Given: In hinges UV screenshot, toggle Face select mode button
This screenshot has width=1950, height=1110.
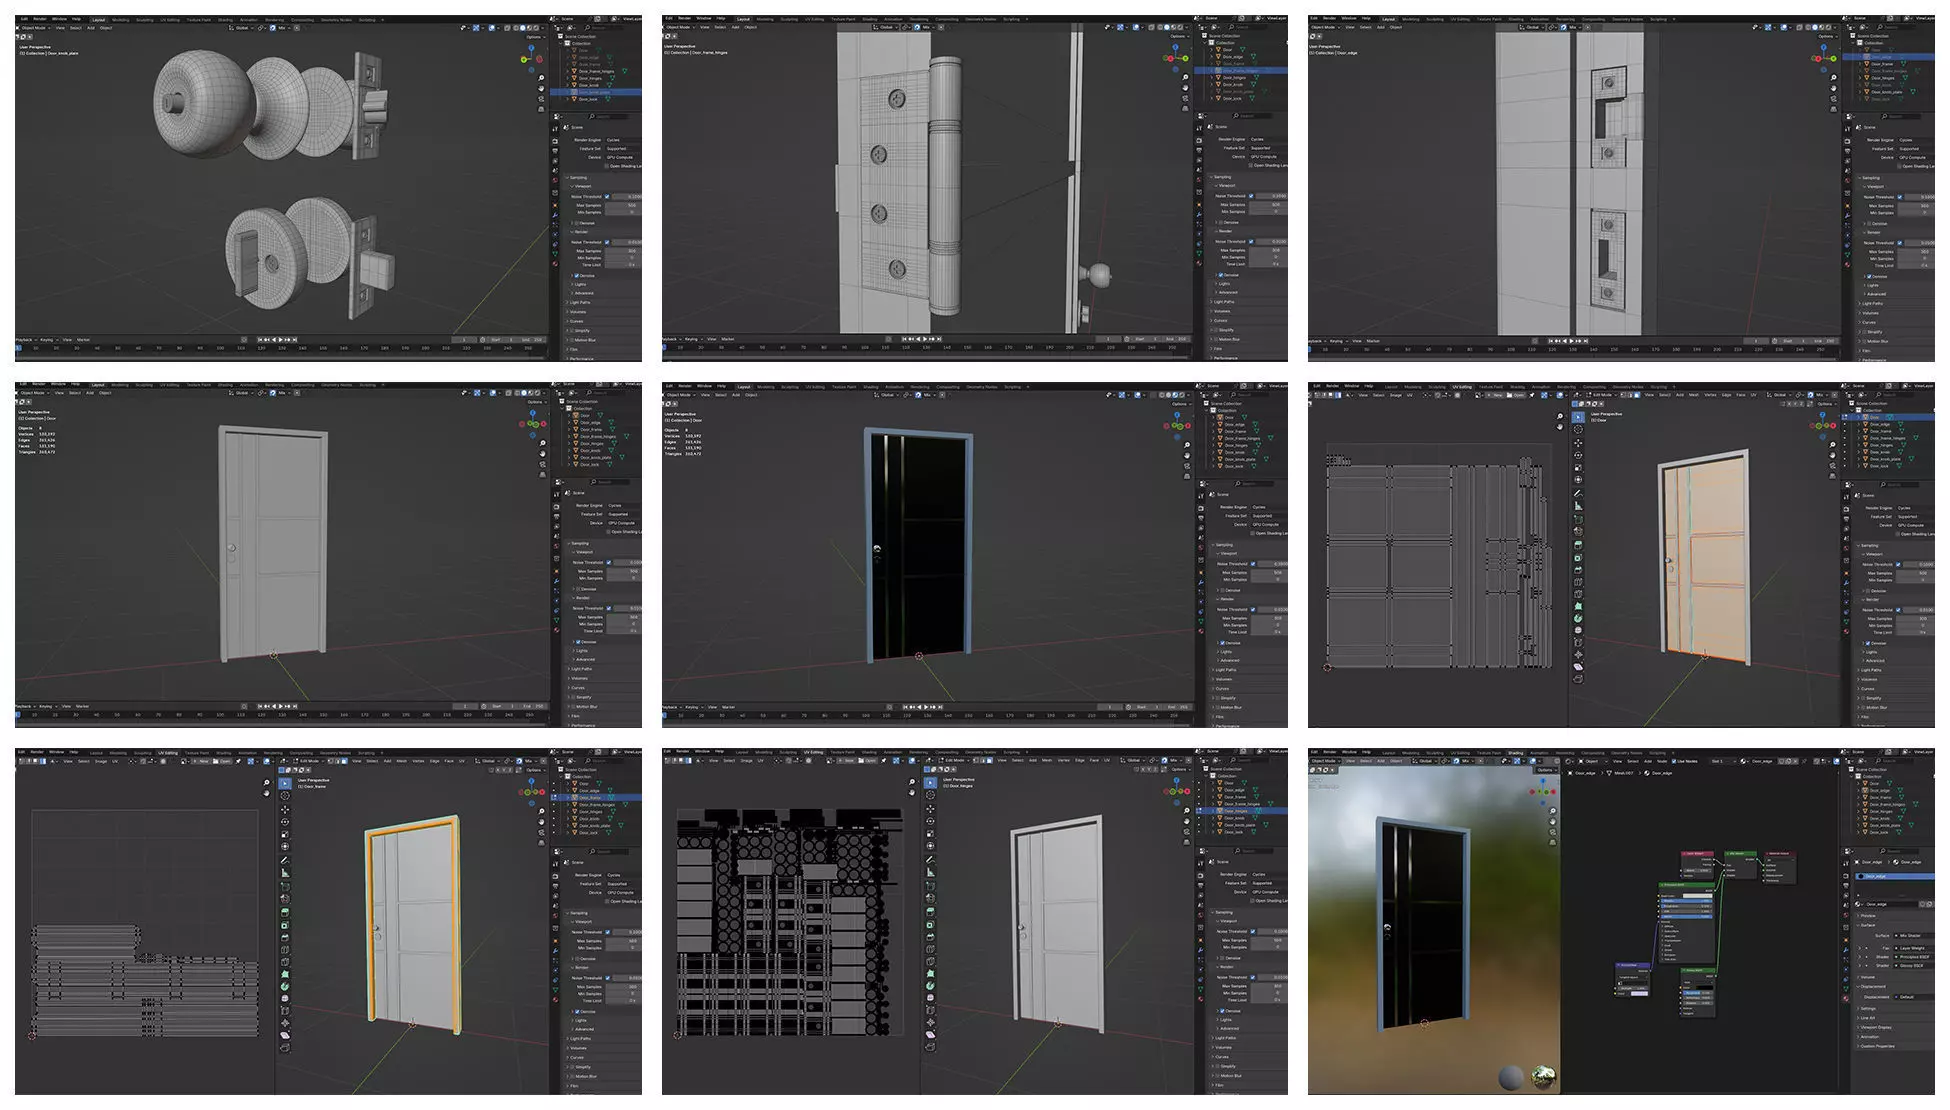Looking at the screenshot, I should point(990,760).
